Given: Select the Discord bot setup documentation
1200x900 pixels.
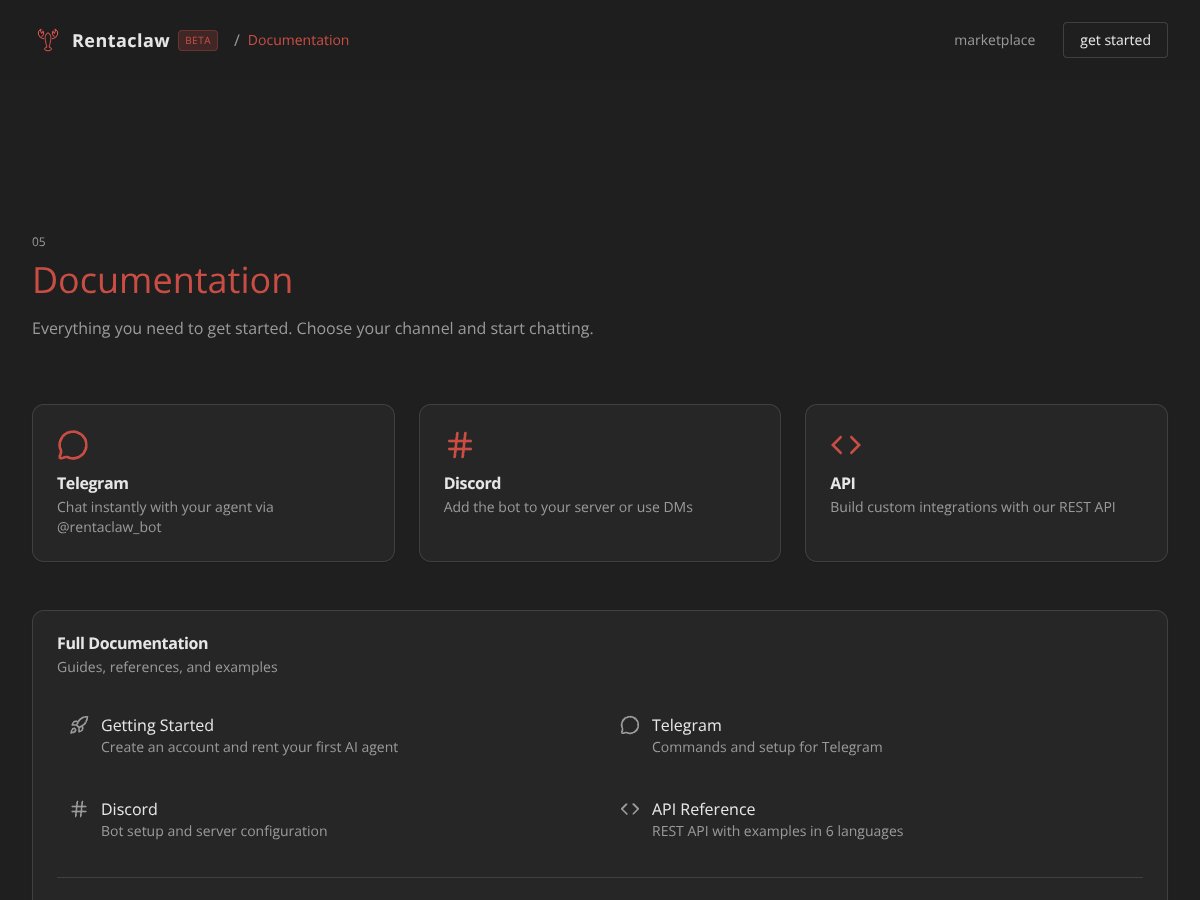Looking at the screenshot, I should (129, 809).
